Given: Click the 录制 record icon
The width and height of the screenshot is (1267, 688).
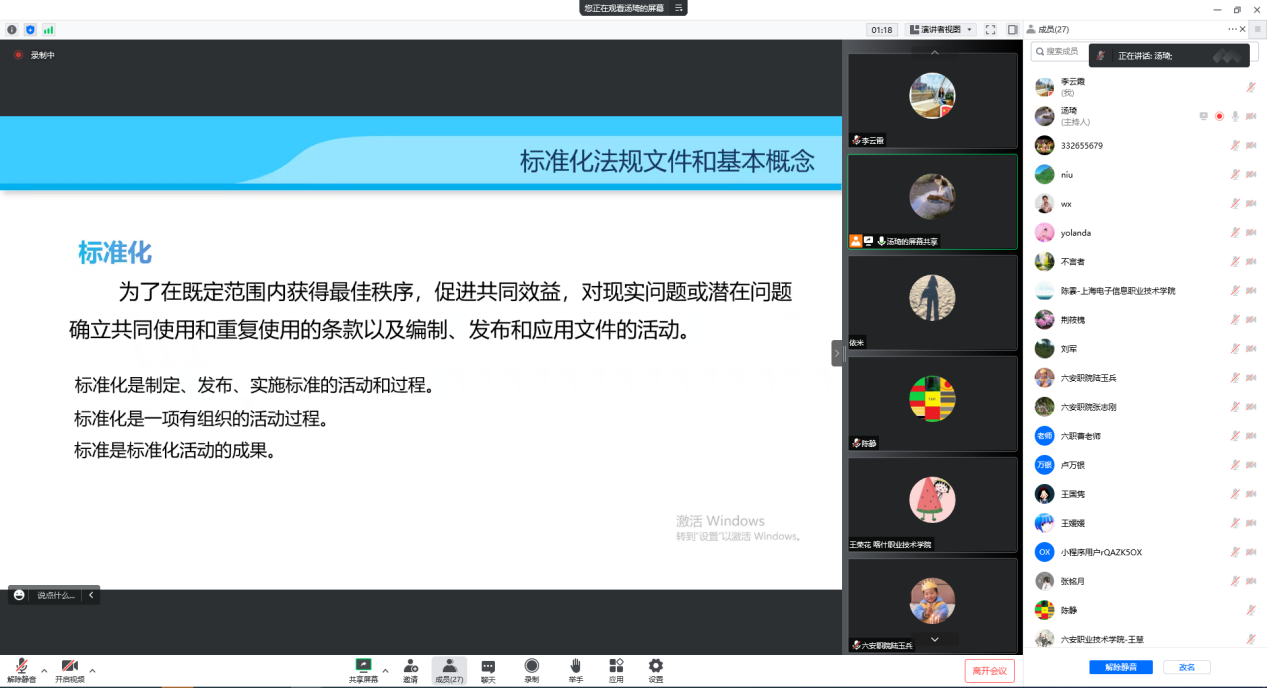Looking at the screenshot, I should tap(531, 669).
